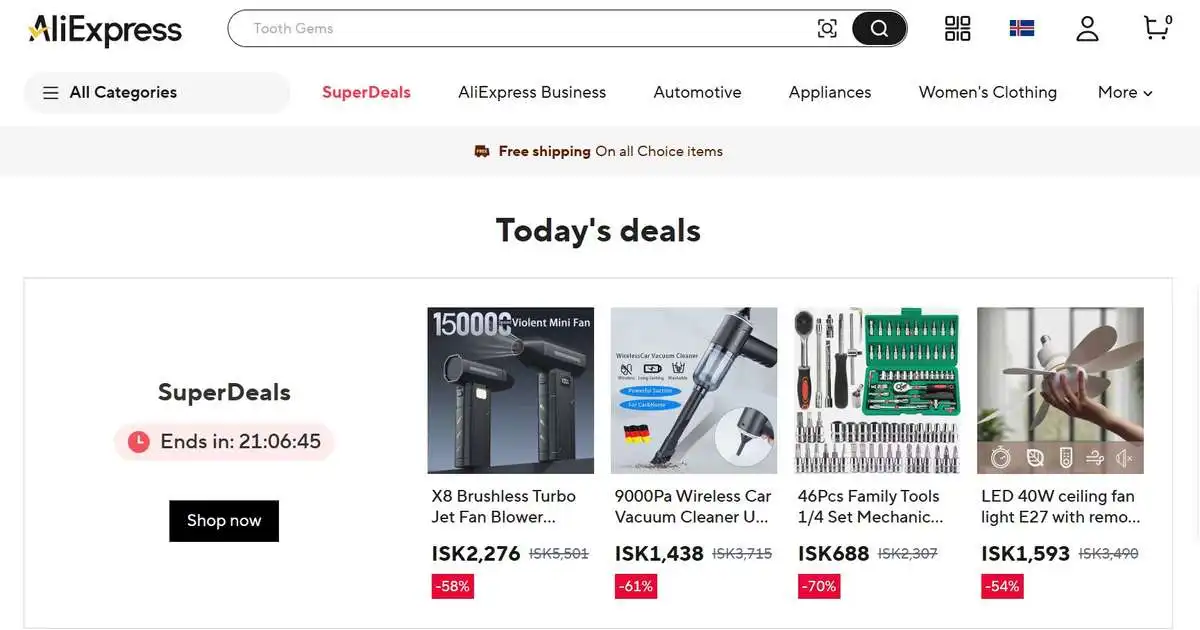The image size is (1200, 630).
Task: Click the search magnifier button
Action: pos(879,29)
